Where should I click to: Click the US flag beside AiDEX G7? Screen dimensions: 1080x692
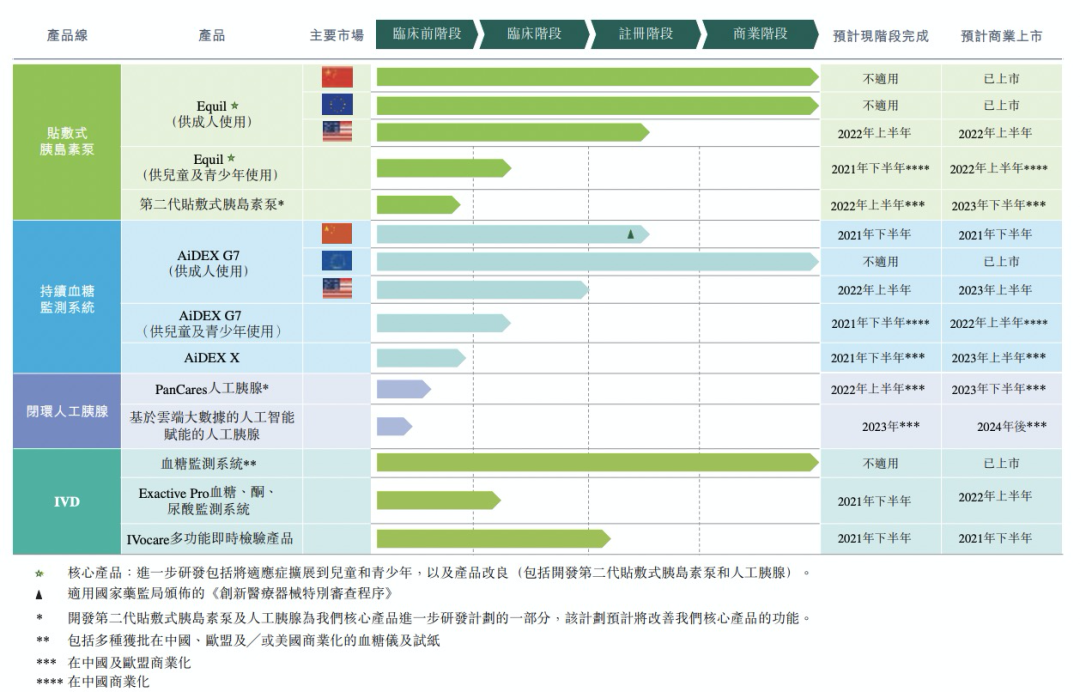tap(337, 288)
